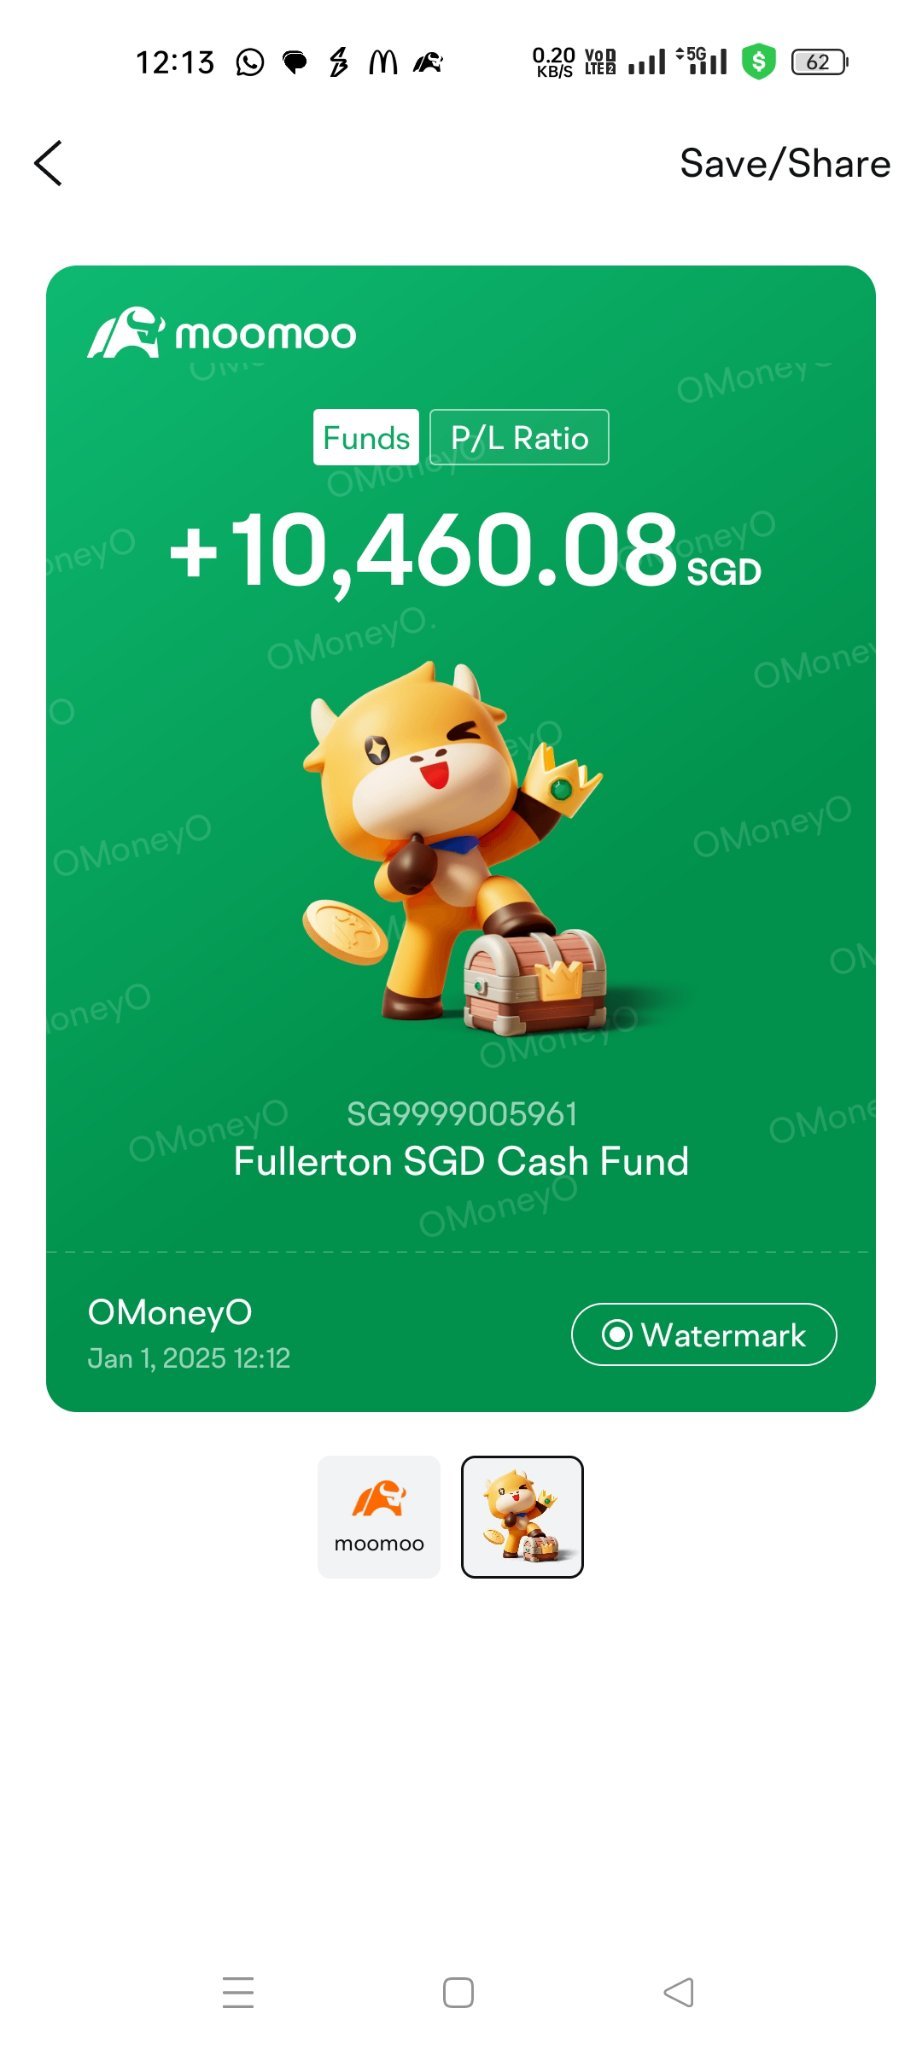Tap the McDonald's notification icon
Viewport: 922px width, 2049px height.
coord(383,63)
